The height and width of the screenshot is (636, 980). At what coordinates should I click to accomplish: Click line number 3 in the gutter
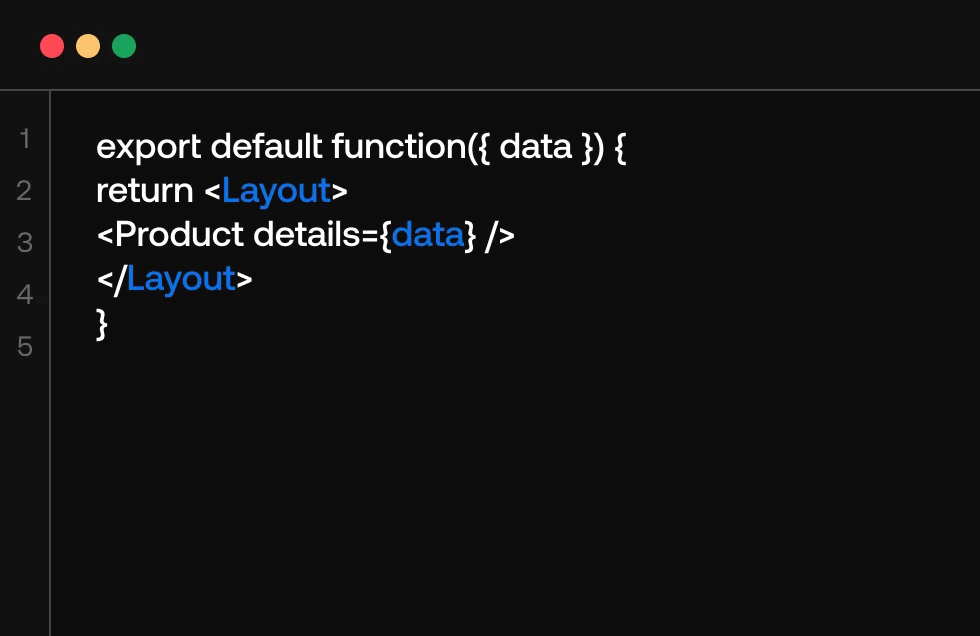tap(25, 242)
